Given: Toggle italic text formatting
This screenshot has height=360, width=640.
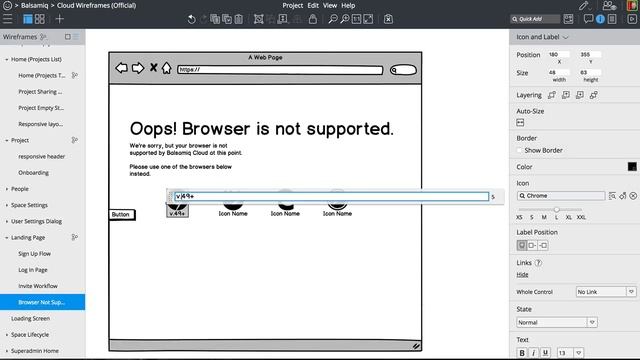Looking at the screenshot, I should coord(533,353).
